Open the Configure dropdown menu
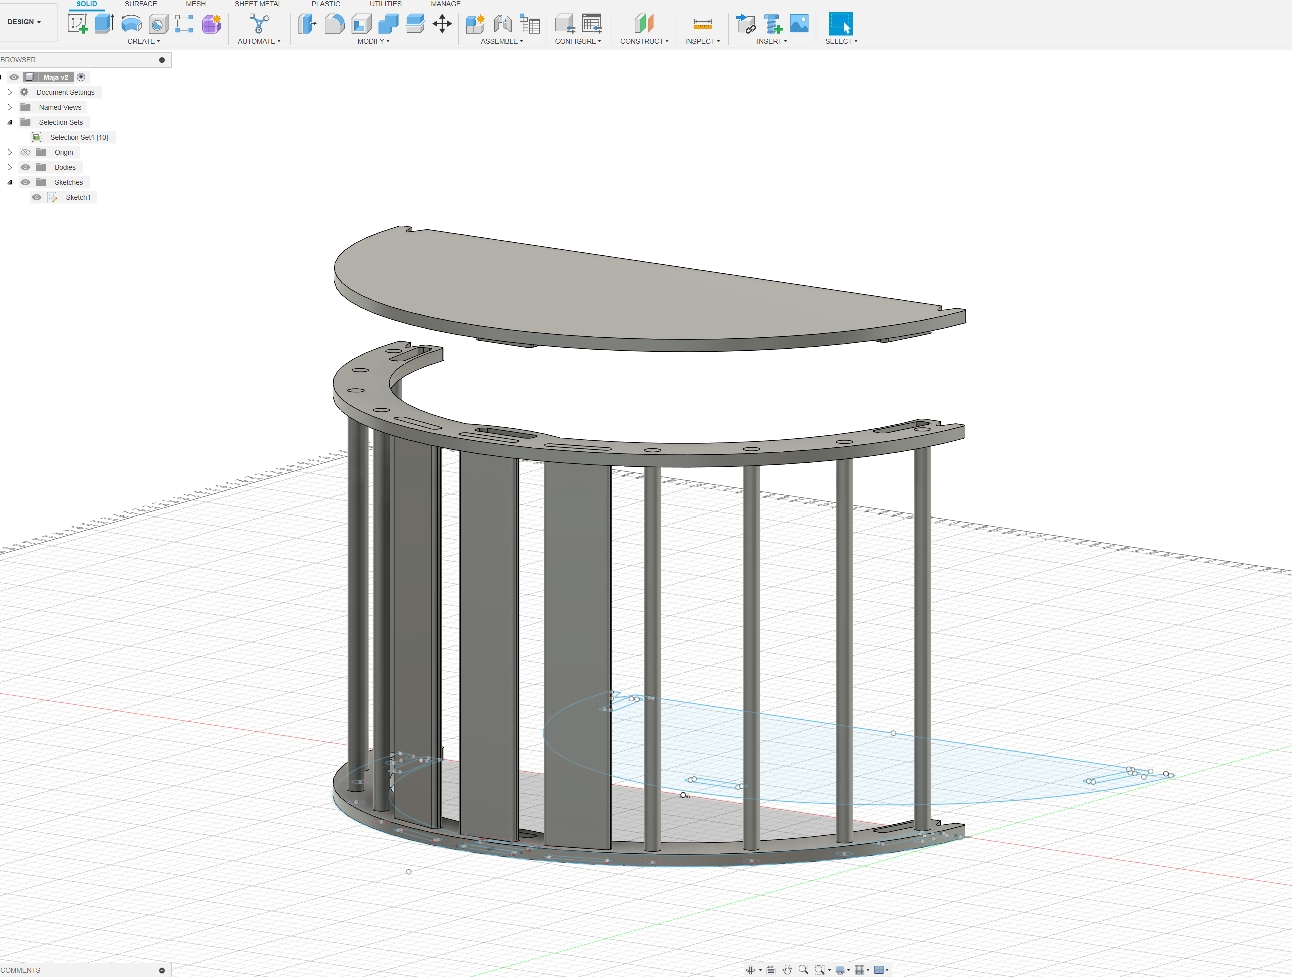Viewport: 1292px width, 977px height. pos(578,42)
